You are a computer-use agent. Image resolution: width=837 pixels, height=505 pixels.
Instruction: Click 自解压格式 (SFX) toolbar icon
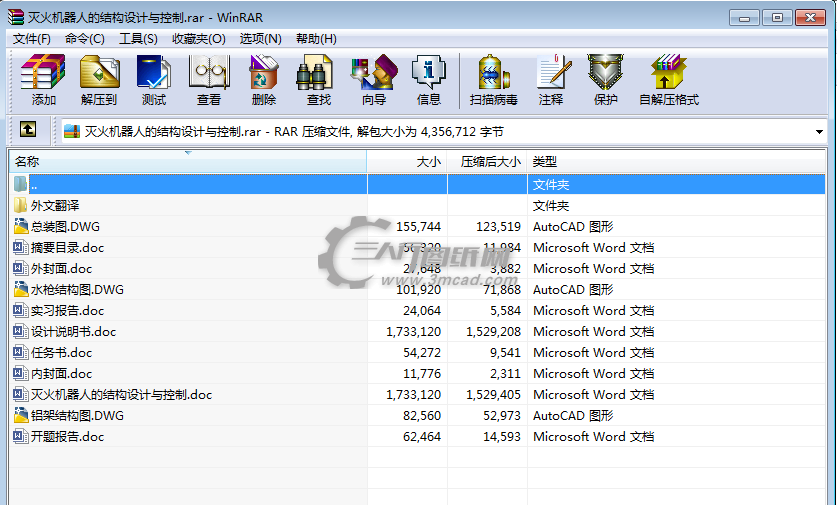click(668, 72)
